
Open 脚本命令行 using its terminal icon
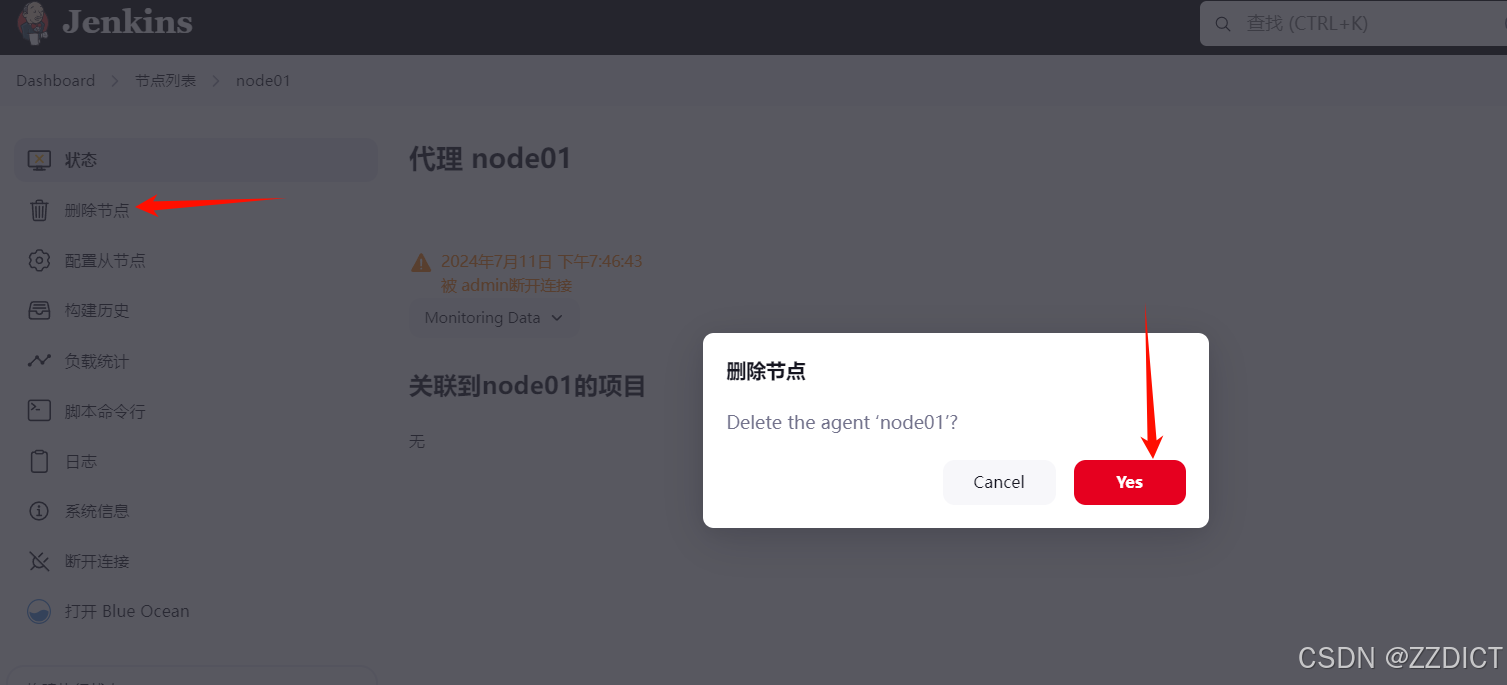tap(39, 411)
